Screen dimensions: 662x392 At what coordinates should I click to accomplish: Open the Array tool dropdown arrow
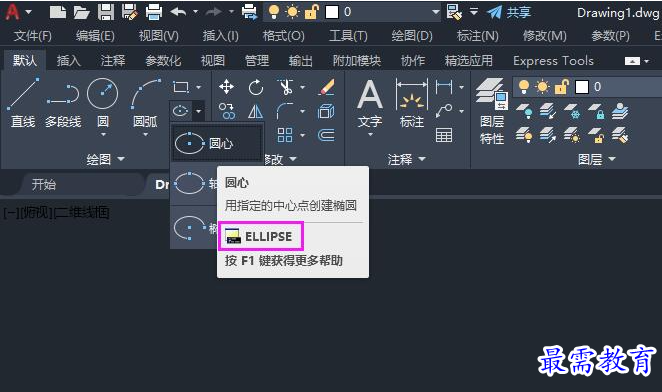point(302,135)
